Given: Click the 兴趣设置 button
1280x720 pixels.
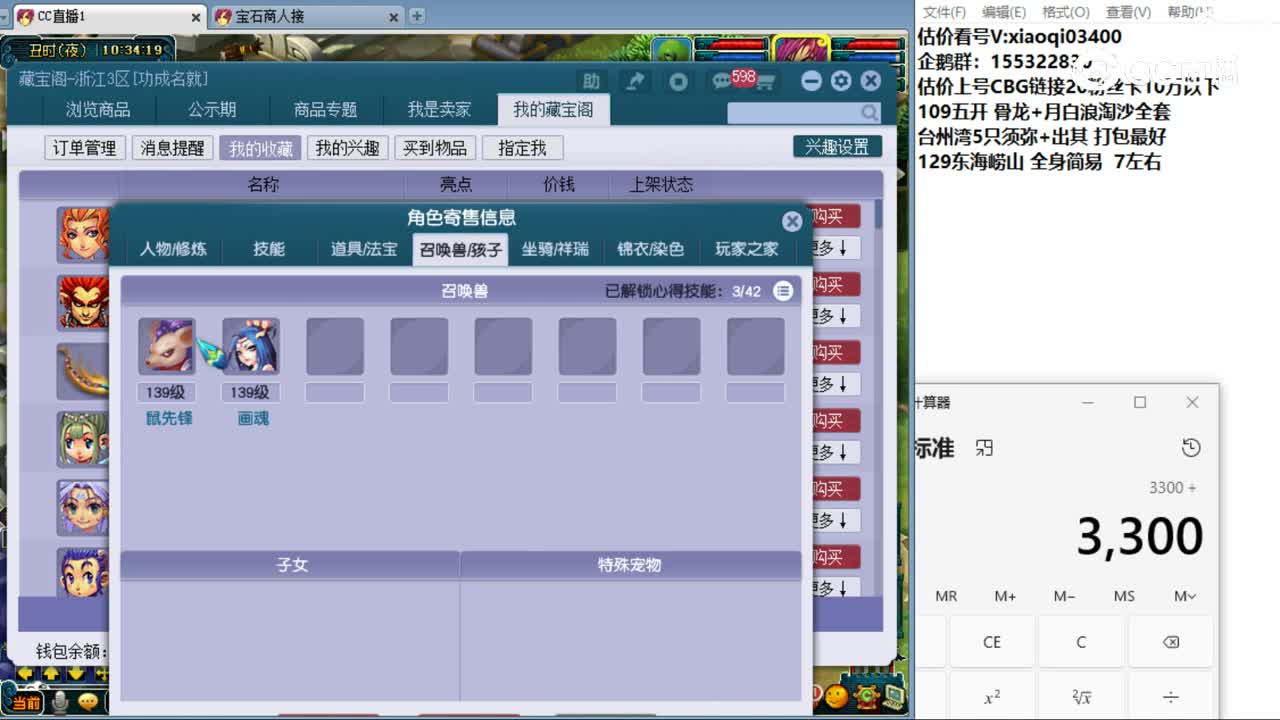Looking at the screenshot, I should pyautogui.click(x=838, y=145).
